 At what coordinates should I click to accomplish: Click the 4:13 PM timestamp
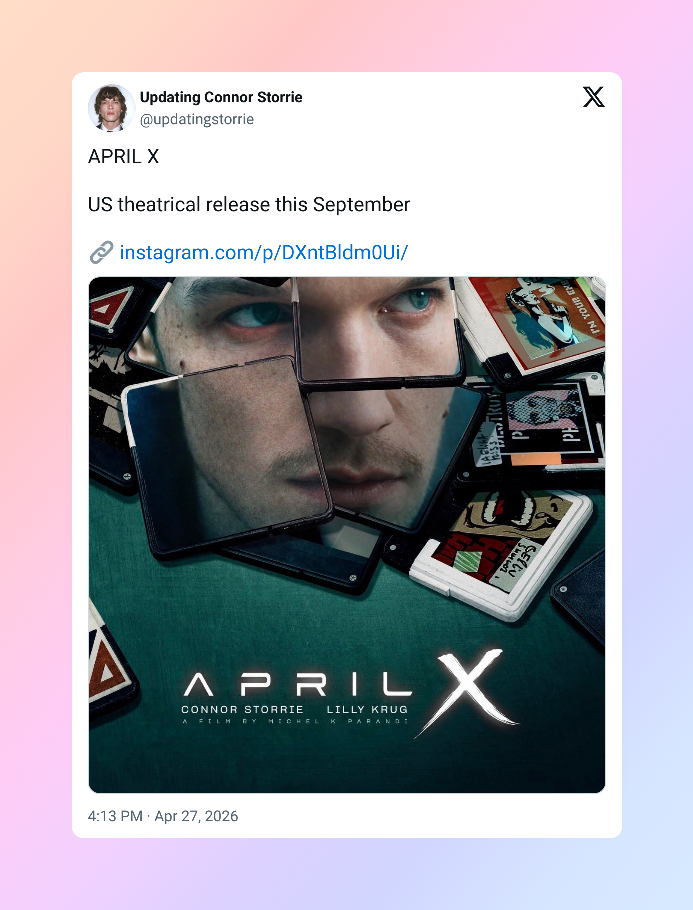click(115, 816)
